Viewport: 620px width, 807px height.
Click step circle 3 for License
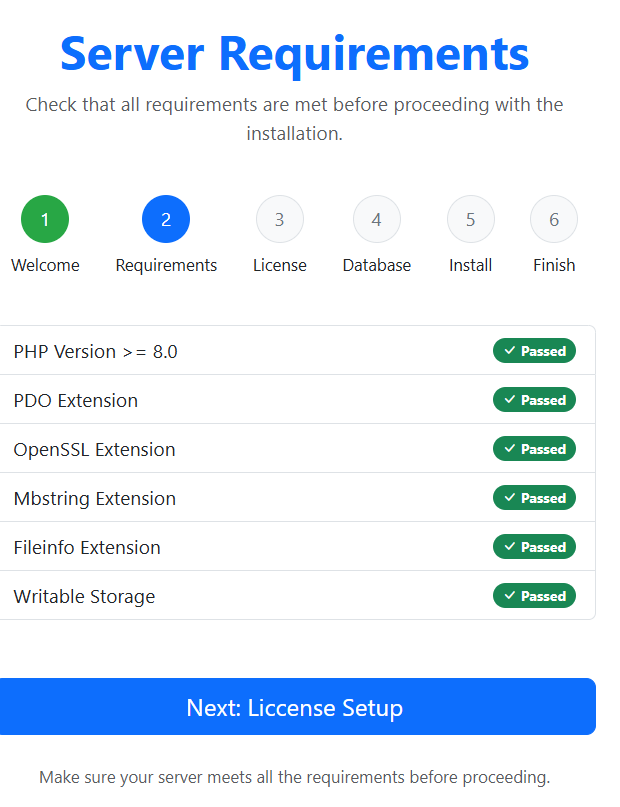pos(280,218)
